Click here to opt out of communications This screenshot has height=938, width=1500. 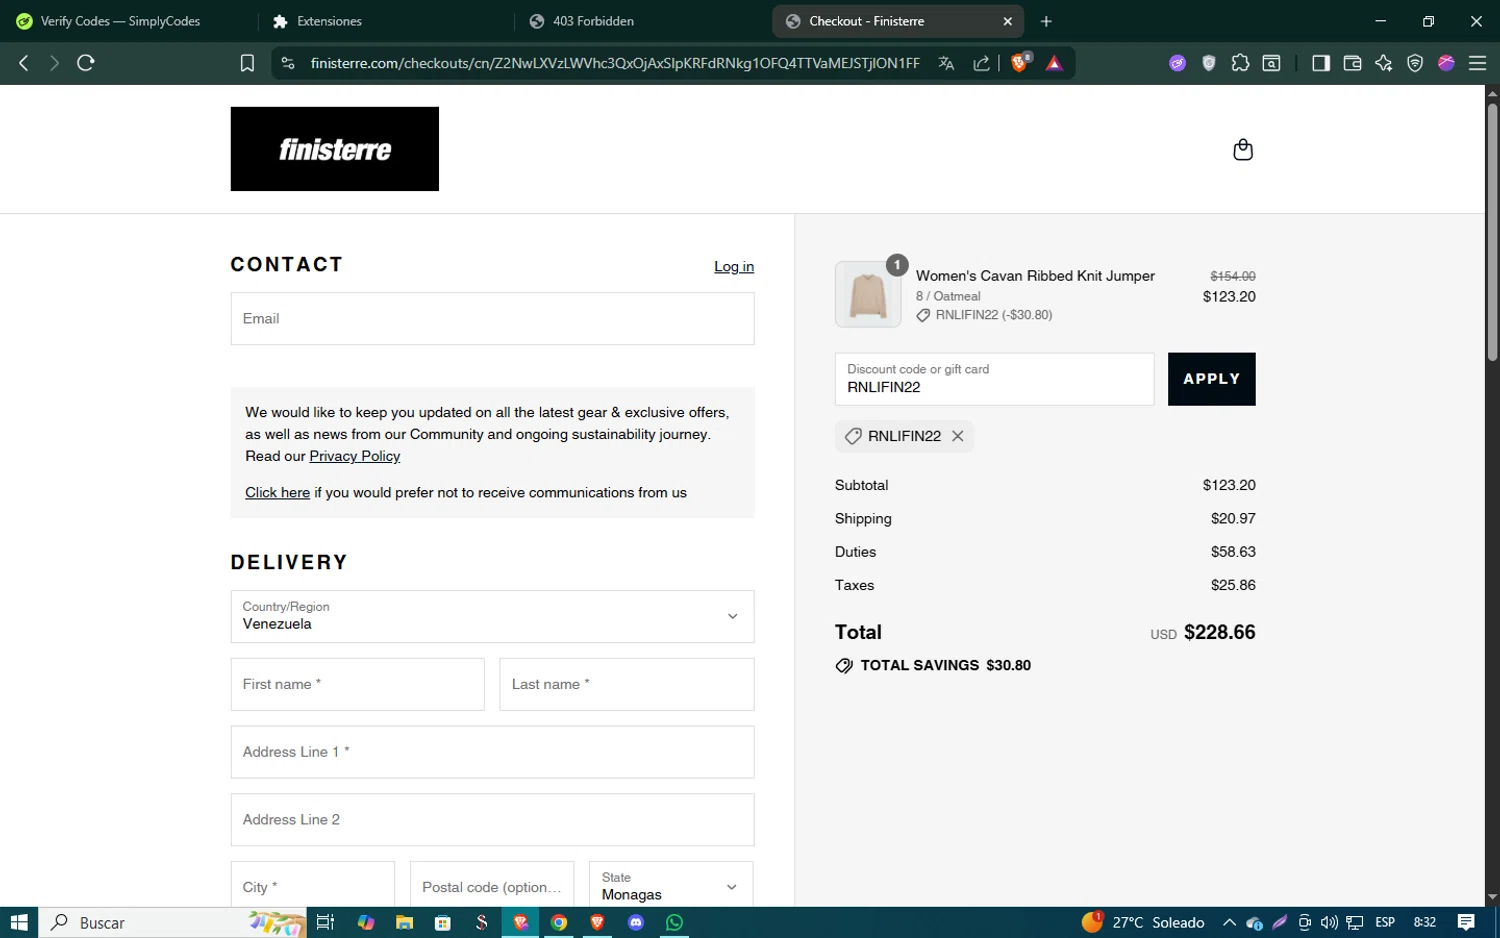277,492
